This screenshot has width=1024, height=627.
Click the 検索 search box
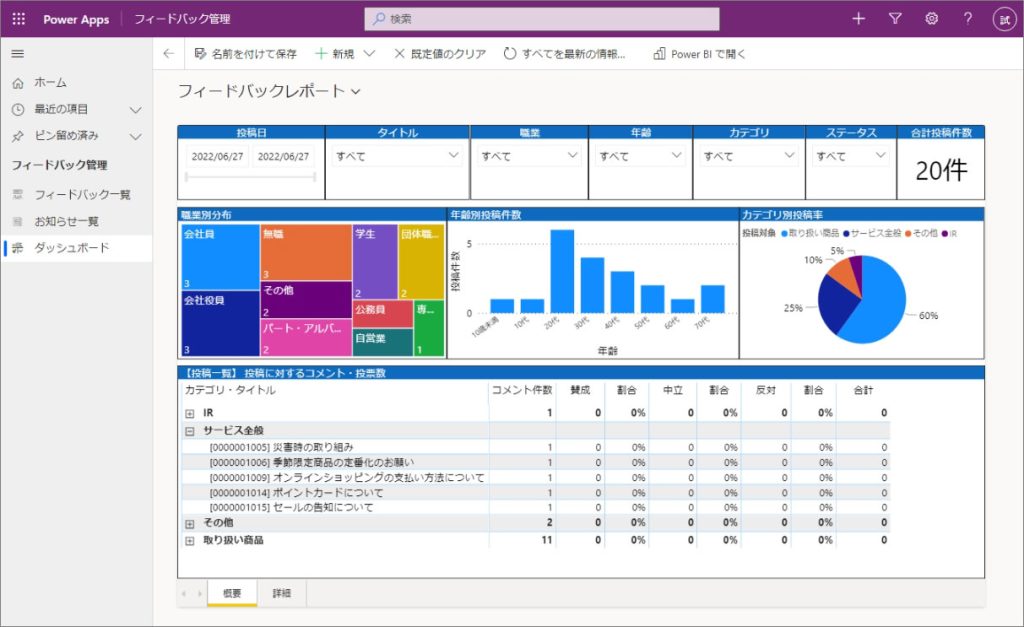point(542,19)
